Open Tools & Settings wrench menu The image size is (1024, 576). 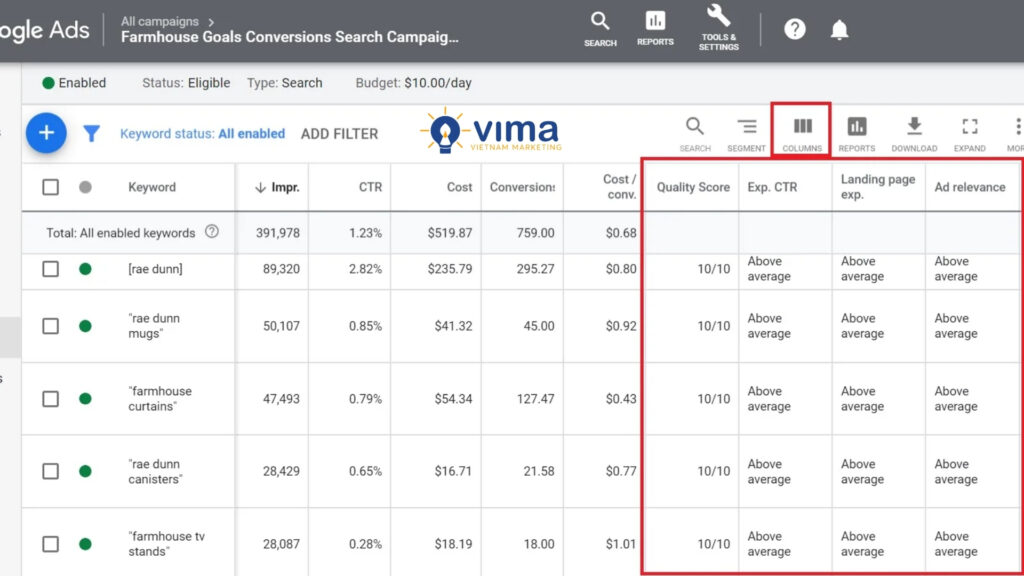(x=718, y=28)
